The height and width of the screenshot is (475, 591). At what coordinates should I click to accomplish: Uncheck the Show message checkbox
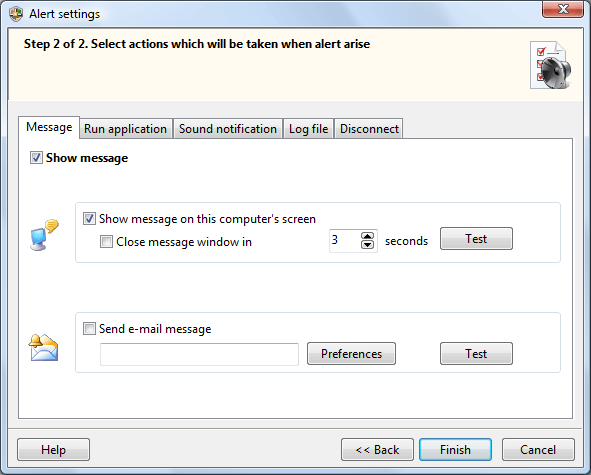click(36, 158)
